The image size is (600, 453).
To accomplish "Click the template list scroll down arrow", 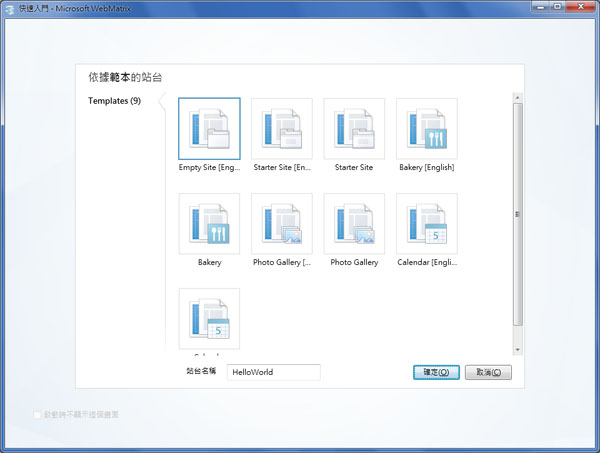I will pos(517,350).
